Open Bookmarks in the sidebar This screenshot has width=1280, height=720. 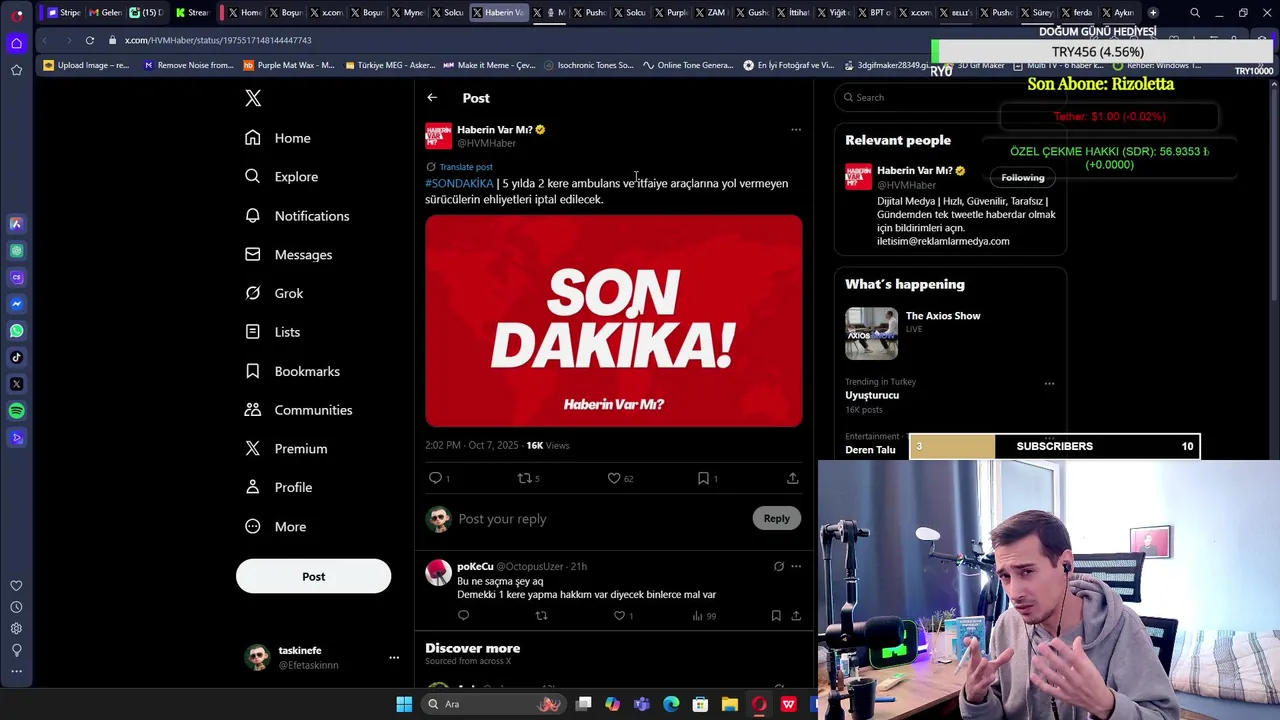(x=293, y=371)
